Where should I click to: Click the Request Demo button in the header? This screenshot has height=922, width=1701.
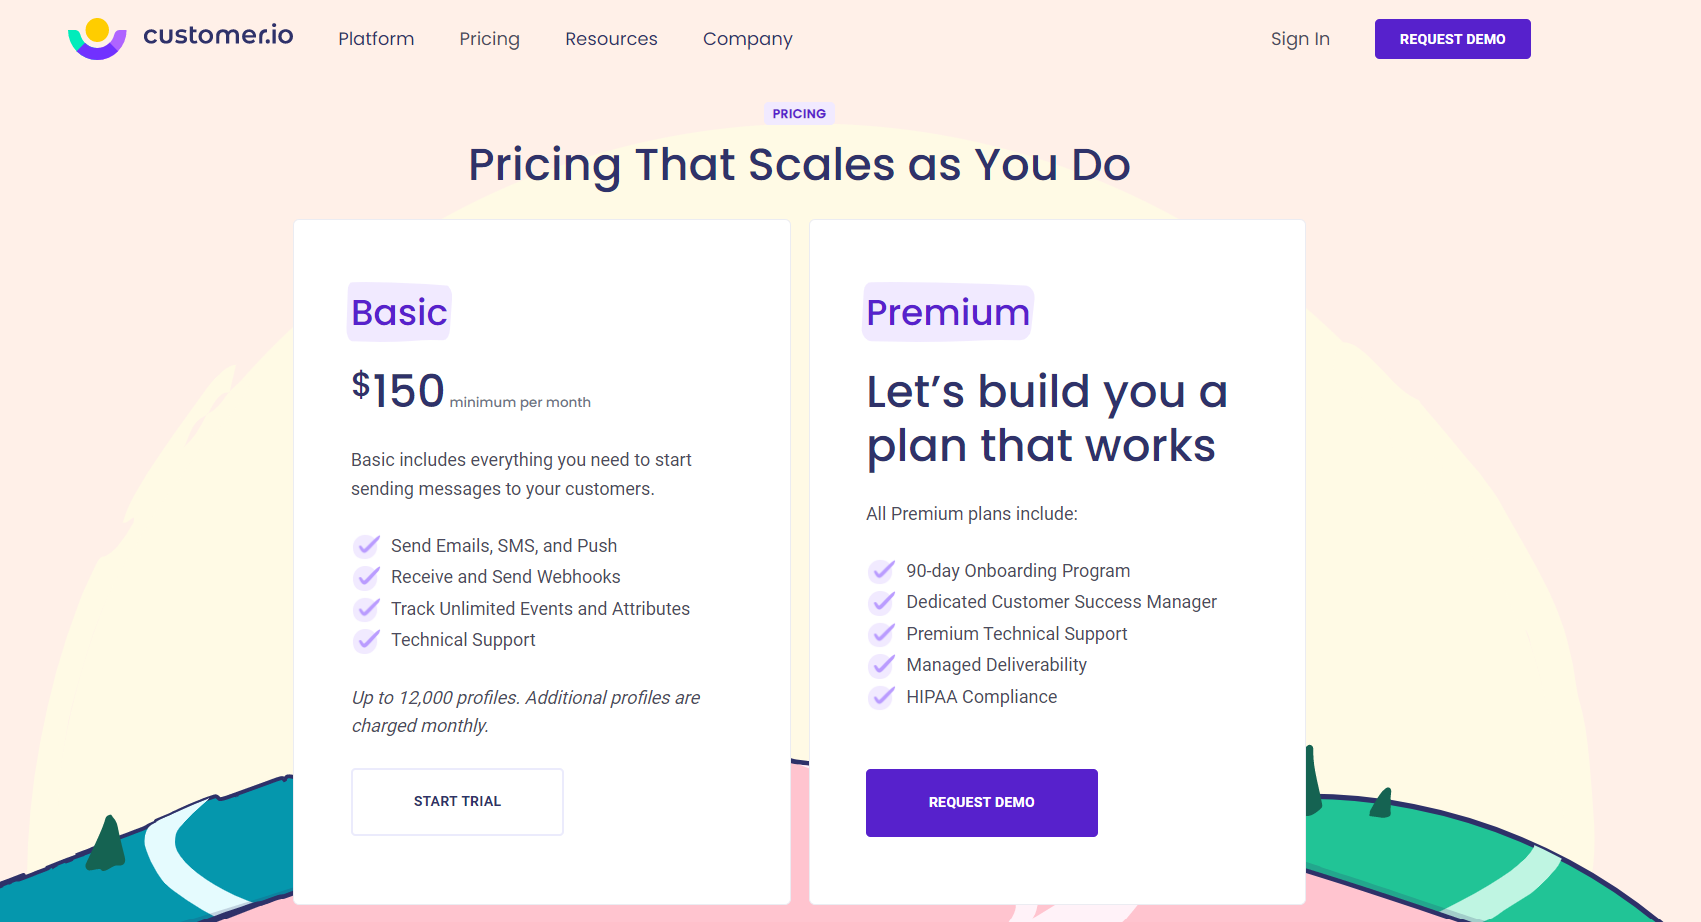(x=1452, y=38)
